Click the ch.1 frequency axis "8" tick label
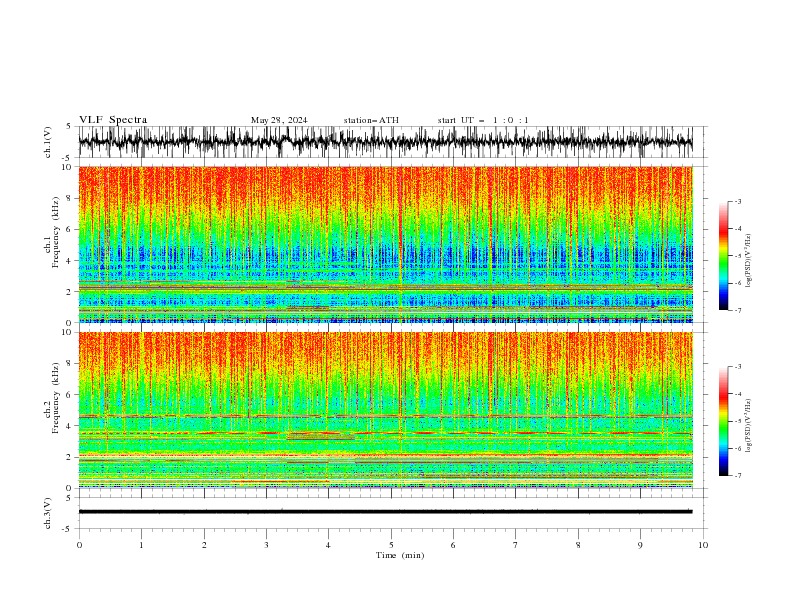This screenshot has width=792, height=612. [70, 198]
